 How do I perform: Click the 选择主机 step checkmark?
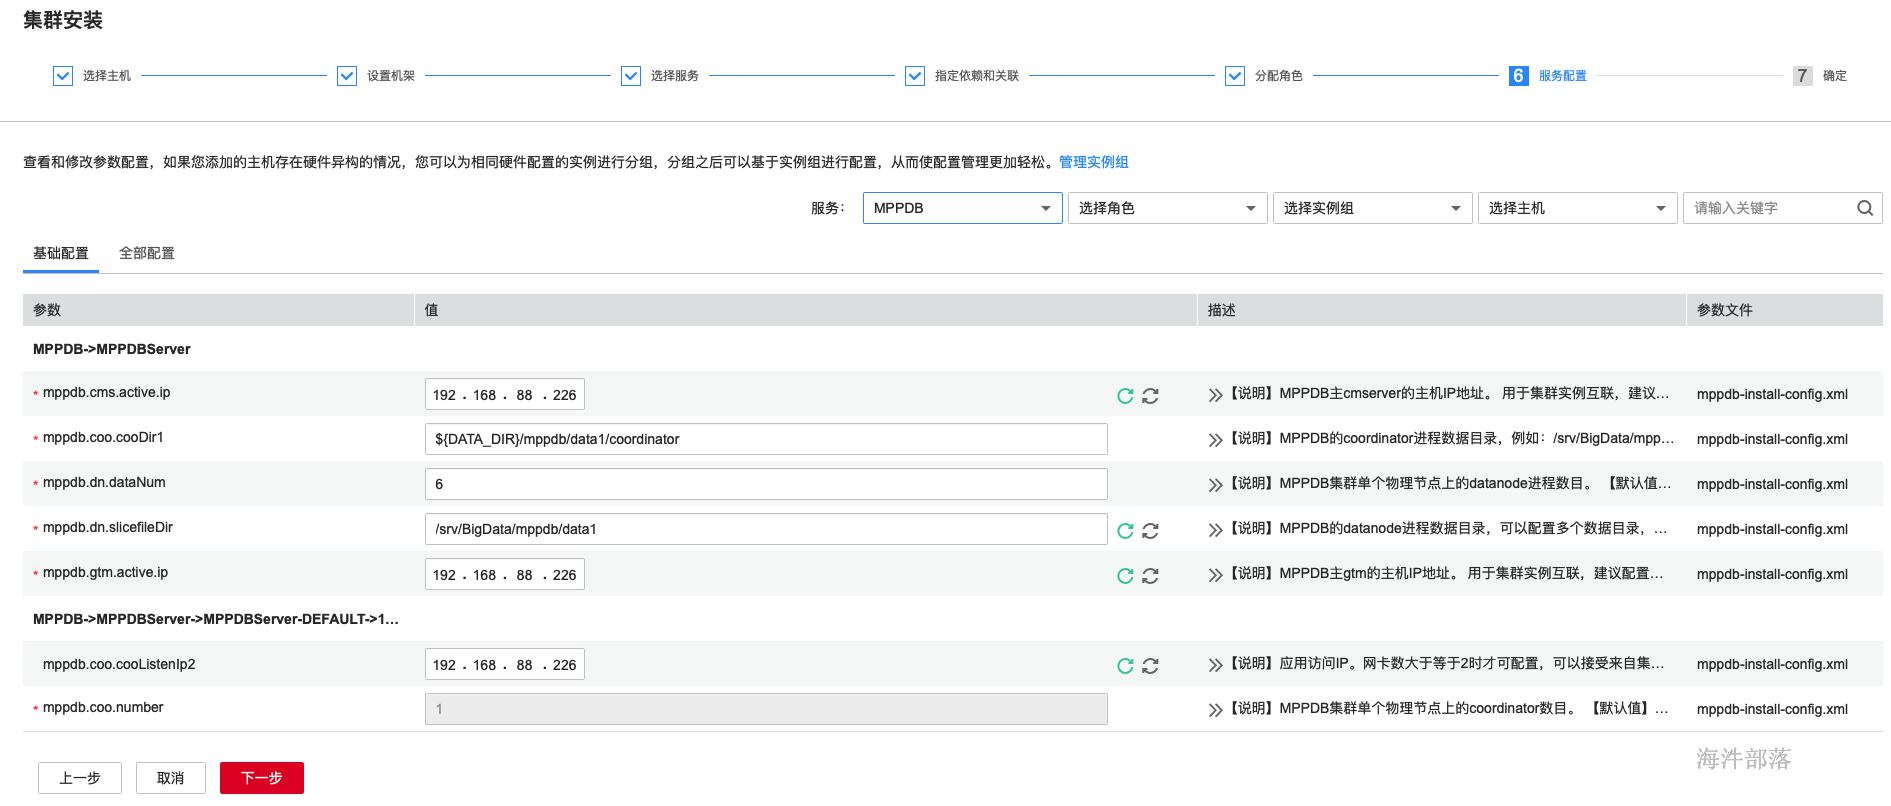63,76
